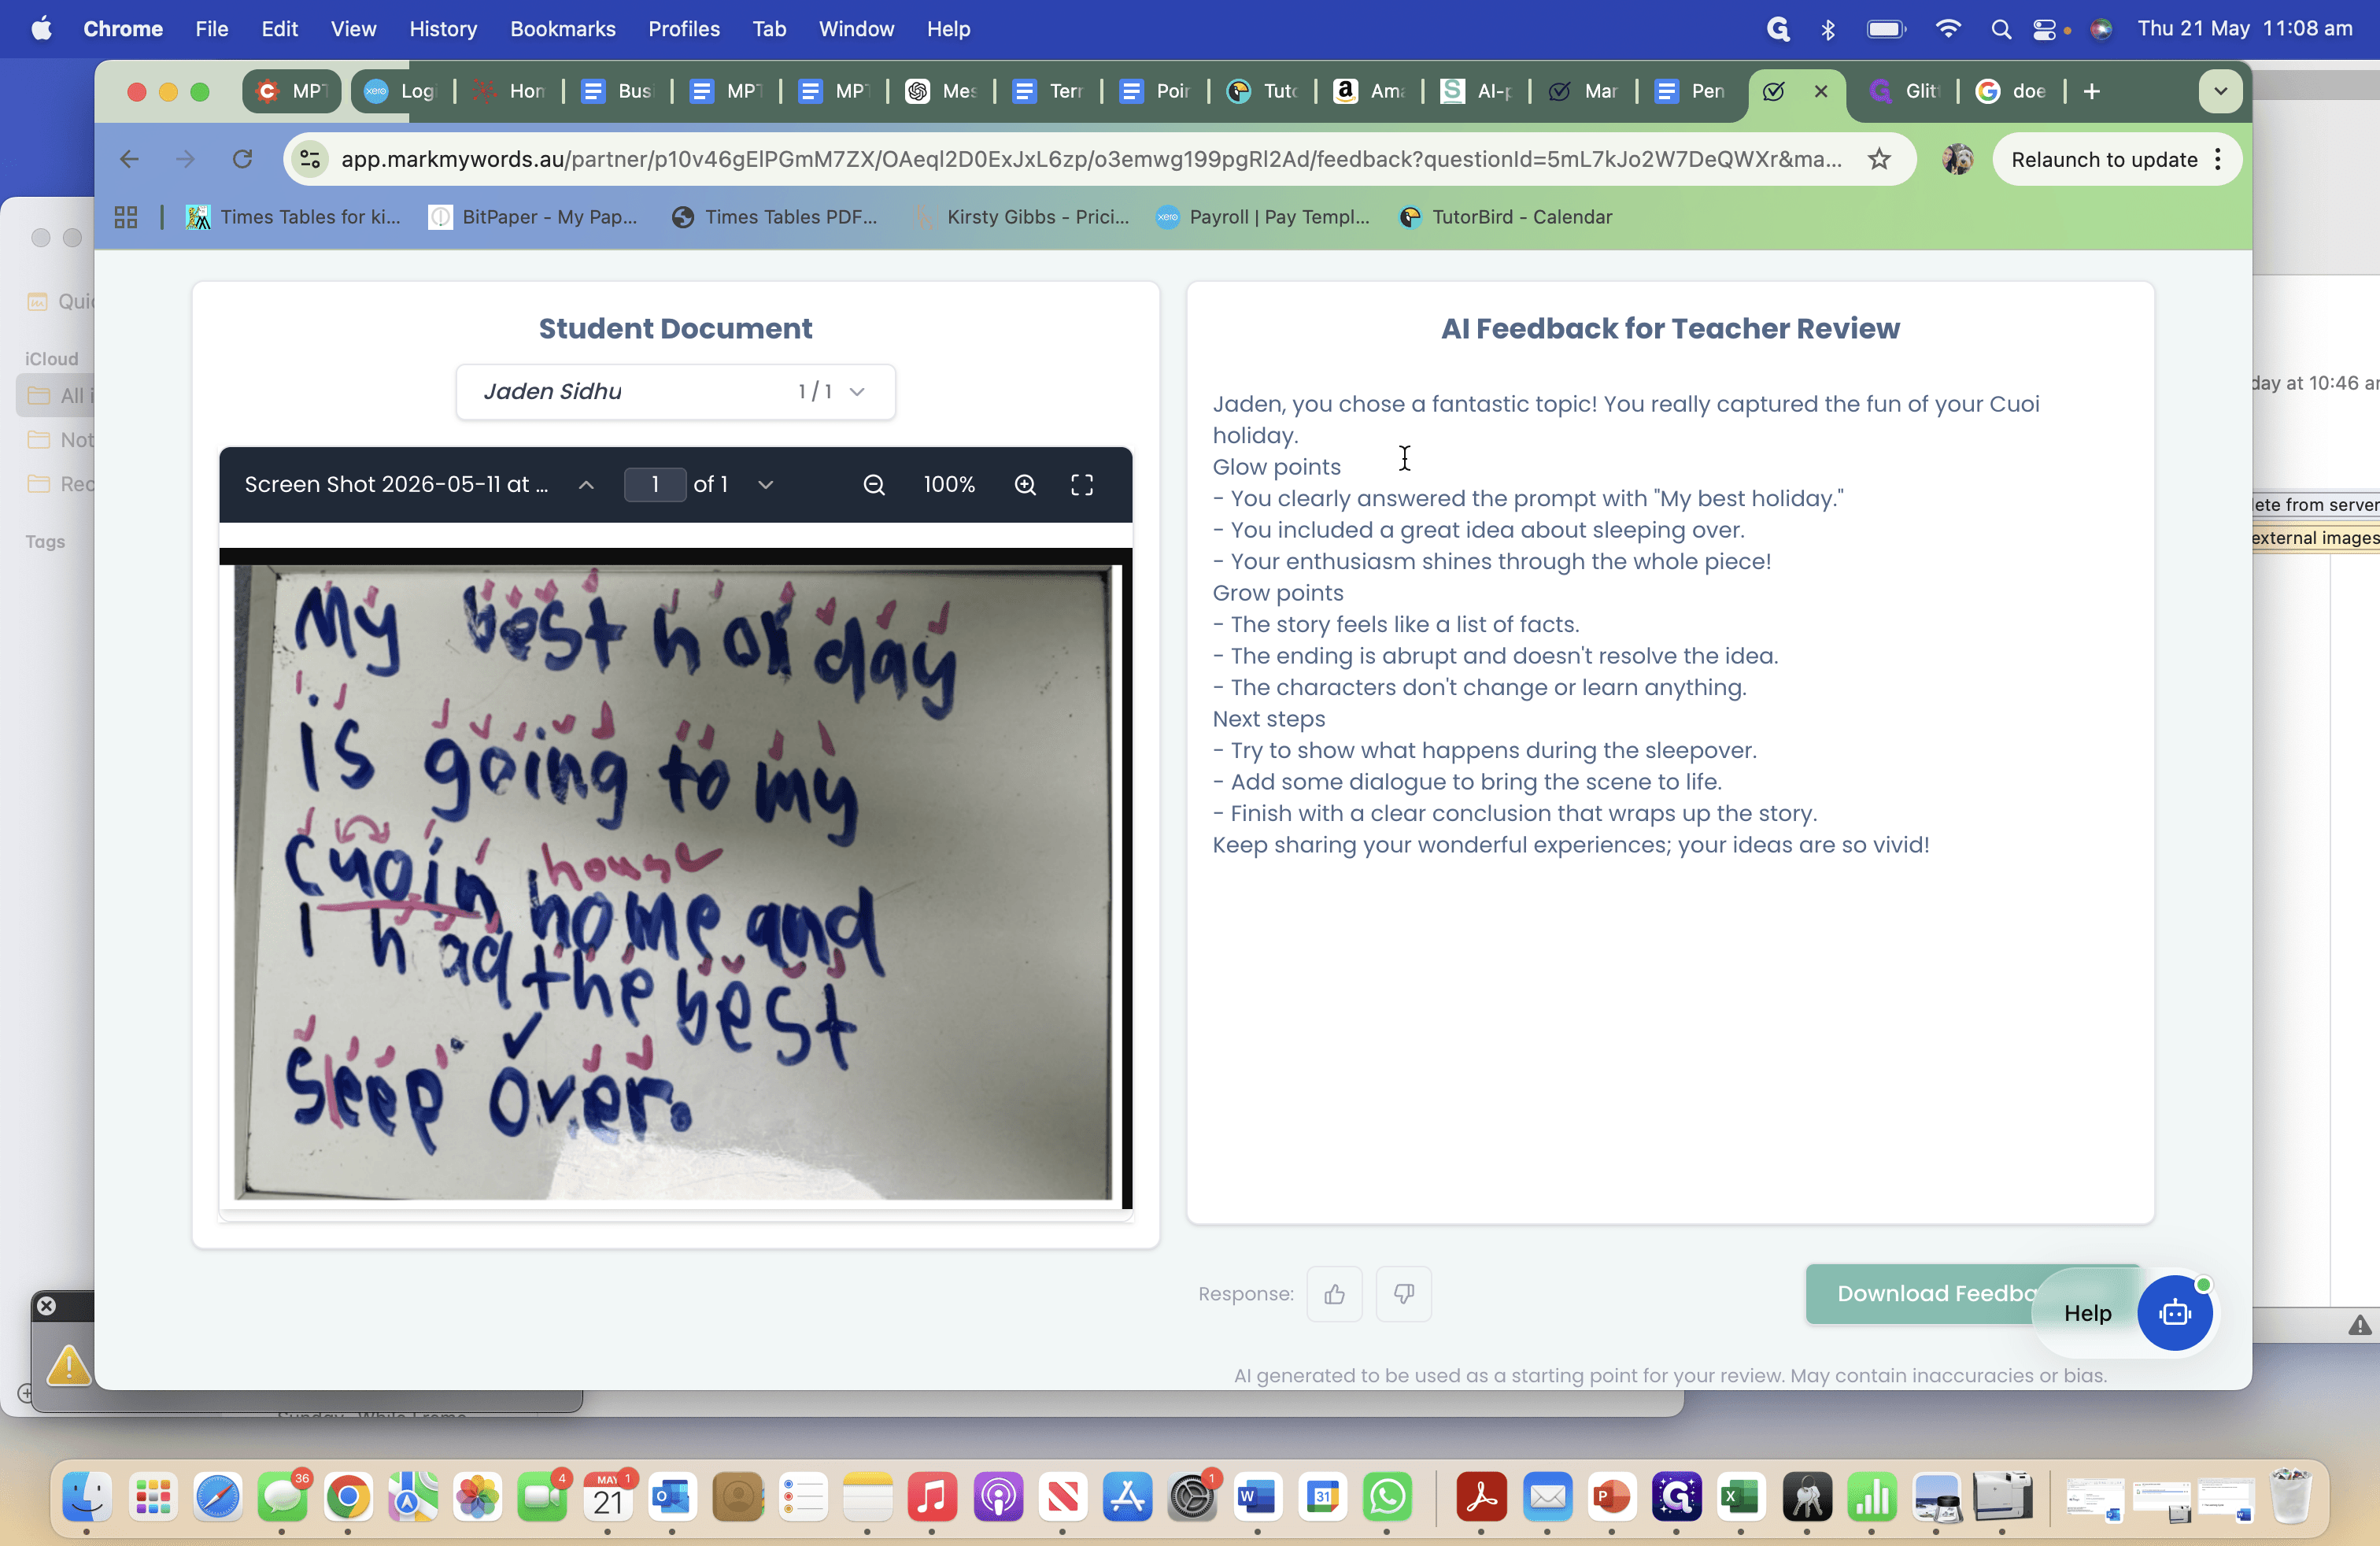Open macOS Spotlight search icon
This screenshot has height=1546, width=2380.
[x=2000, y=29]
